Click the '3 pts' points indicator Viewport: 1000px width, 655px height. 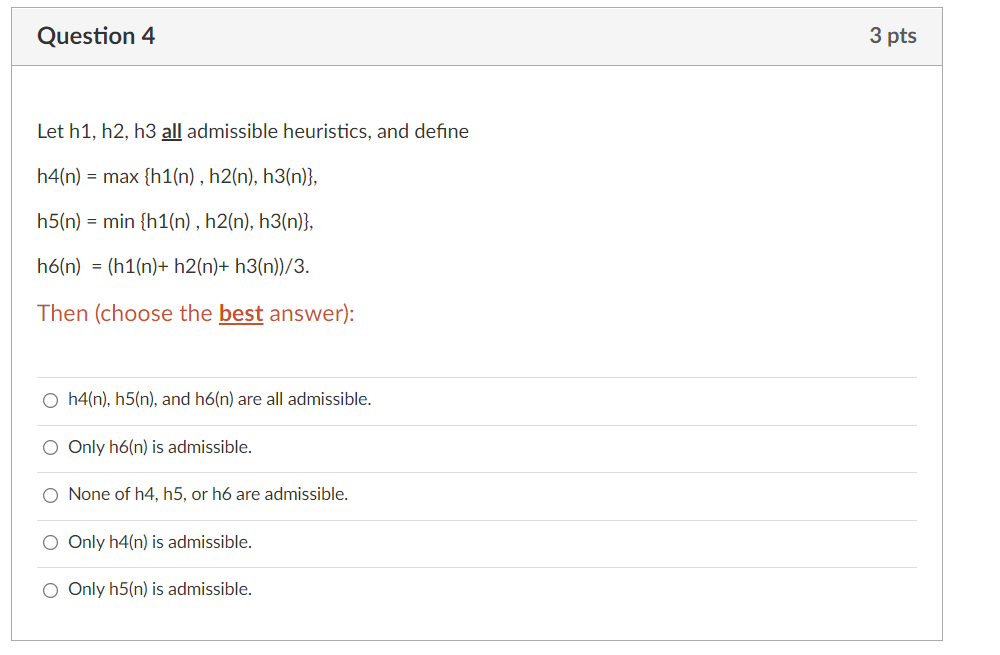coord(892,36)
